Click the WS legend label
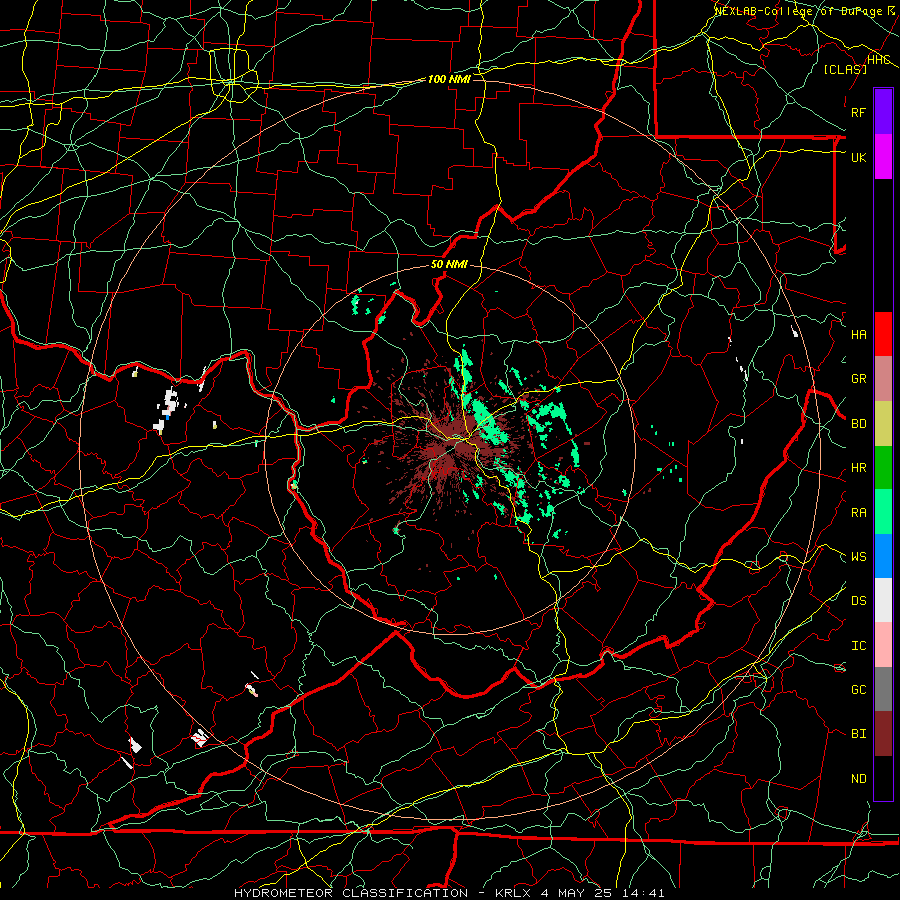 tap(858, 557)
